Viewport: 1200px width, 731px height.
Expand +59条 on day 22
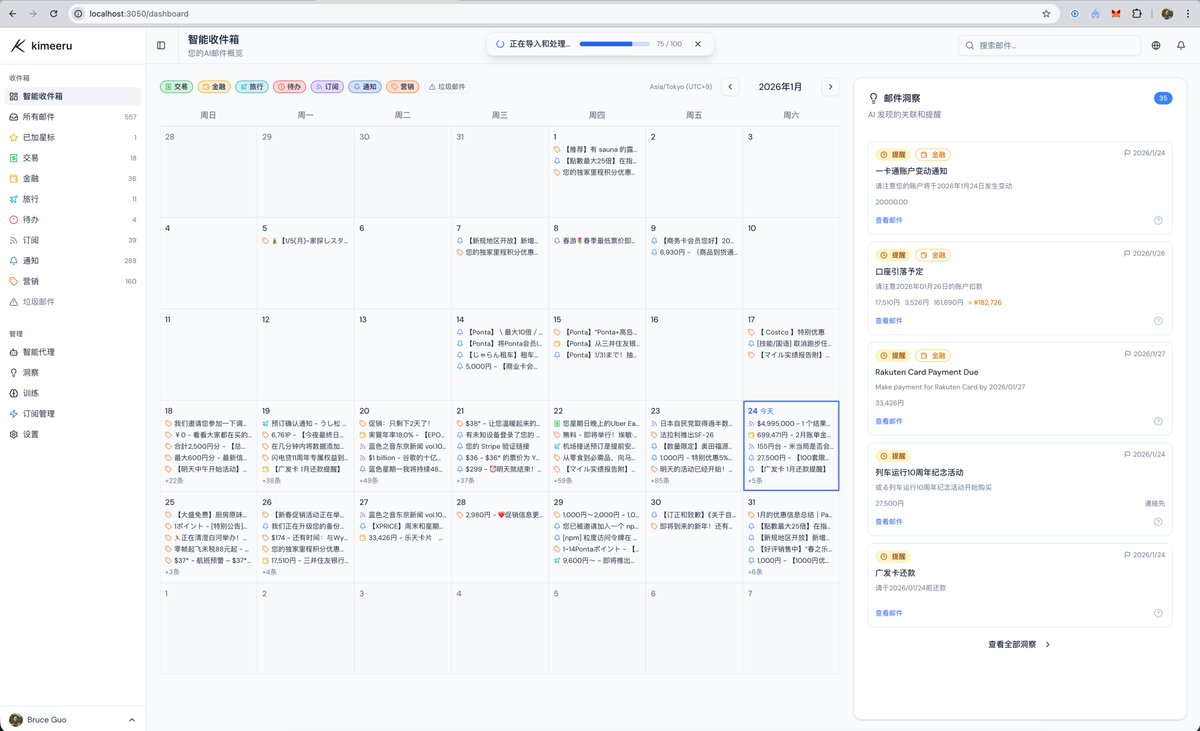pyautogui.click(x=563, y=481)
